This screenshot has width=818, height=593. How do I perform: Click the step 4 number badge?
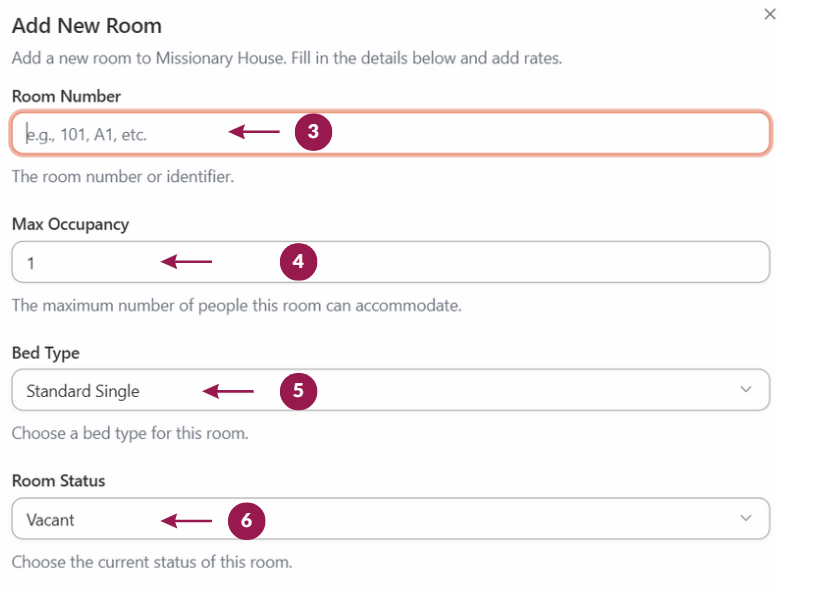[x=298, y=262]
